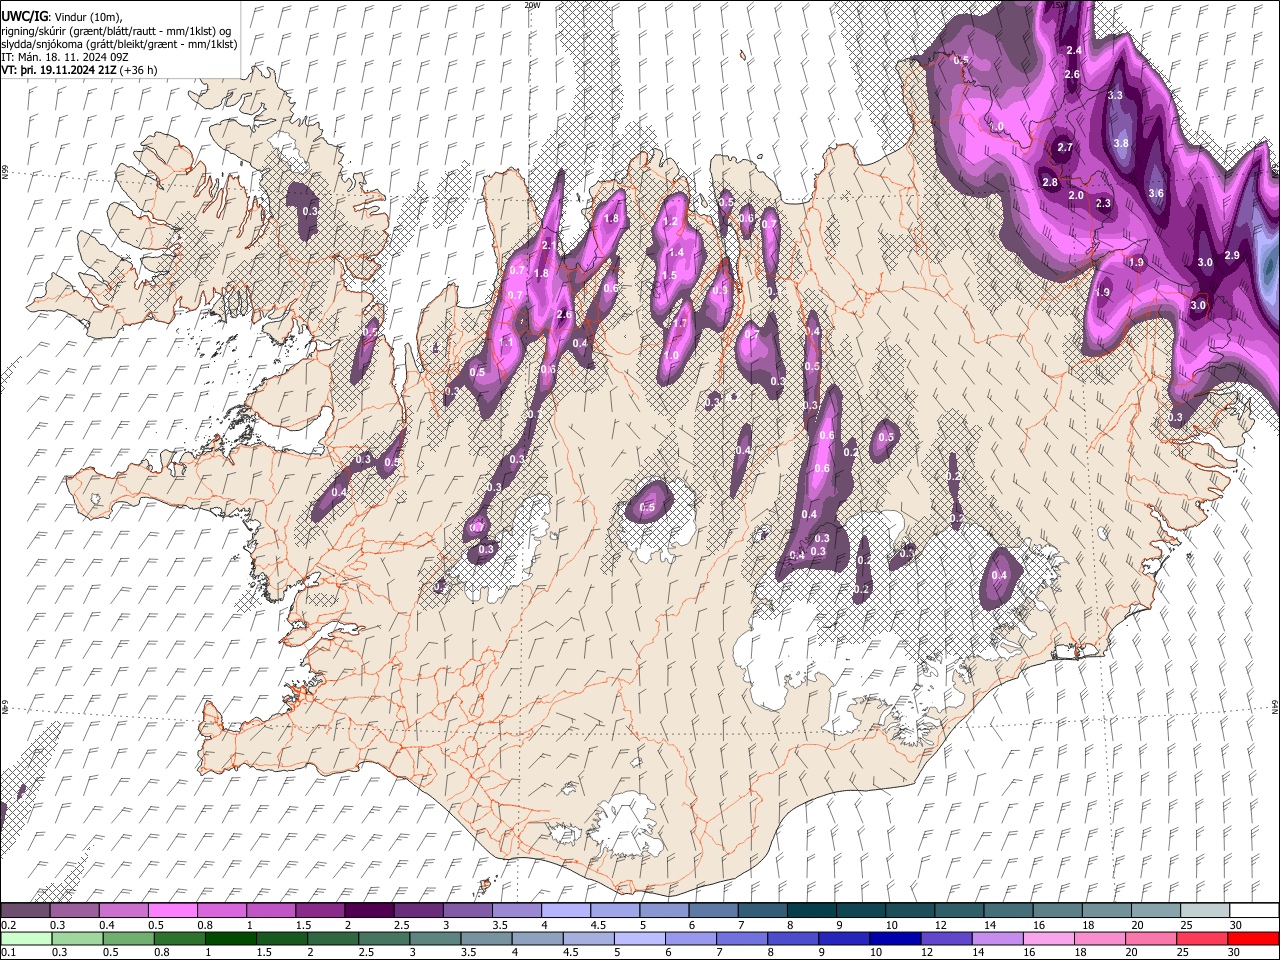
Task: Click the 'rigning/skúrir' legend description line
Action: point(117,30)
